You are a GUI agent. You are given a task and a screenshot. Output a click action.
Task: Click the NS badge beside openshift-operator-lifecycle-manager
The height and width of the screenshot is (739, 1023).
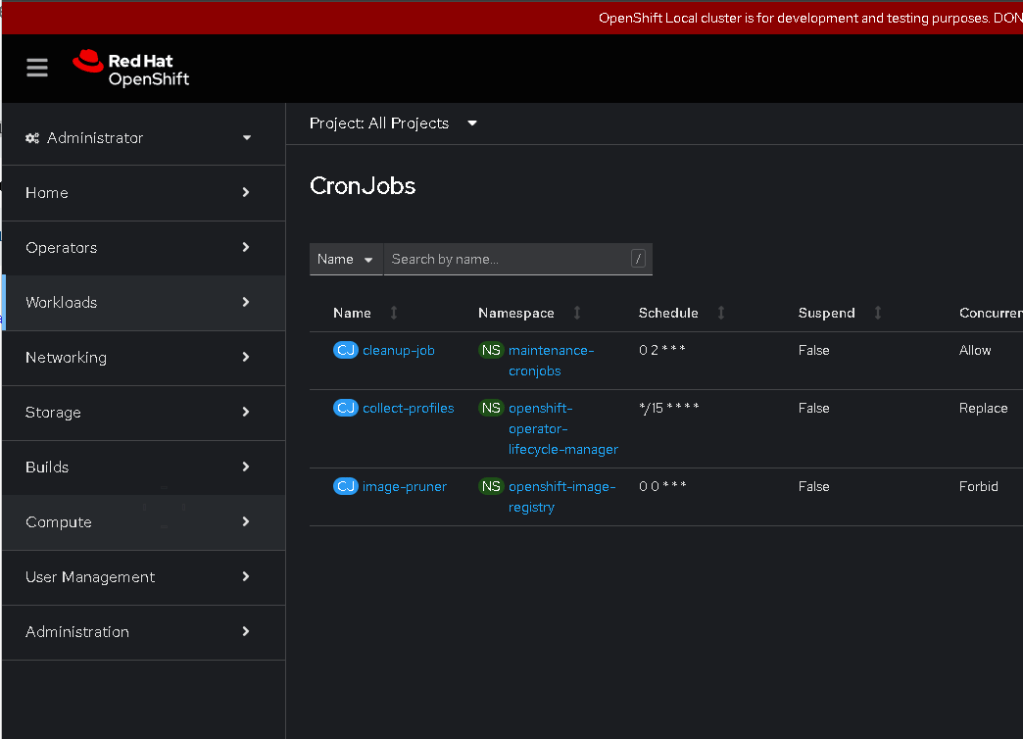point(491,408)
